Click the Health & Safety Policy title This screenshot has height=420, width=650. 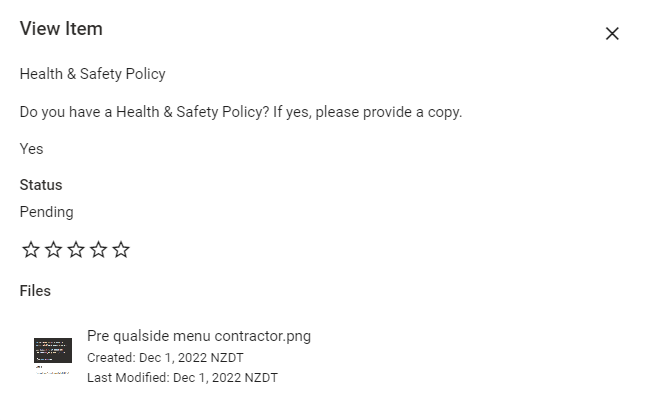[x=92, y=74]
